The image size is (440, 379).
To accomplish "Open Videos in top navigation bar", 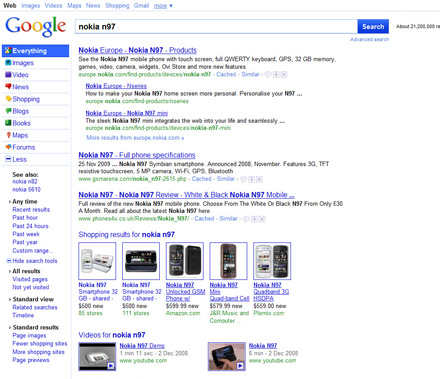I will click(53, 6).
